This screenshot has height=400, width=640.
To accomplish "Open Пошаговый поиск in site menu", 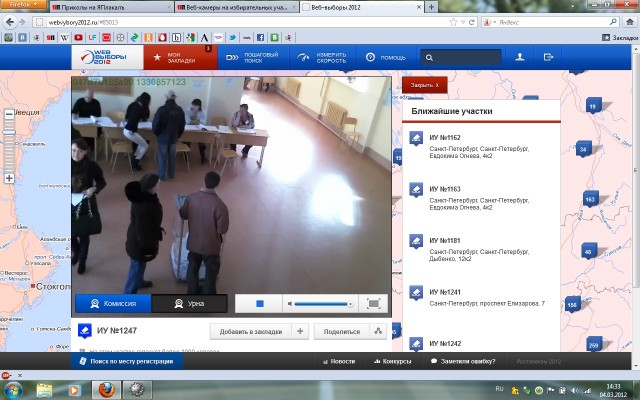I will tap(253, 57).
